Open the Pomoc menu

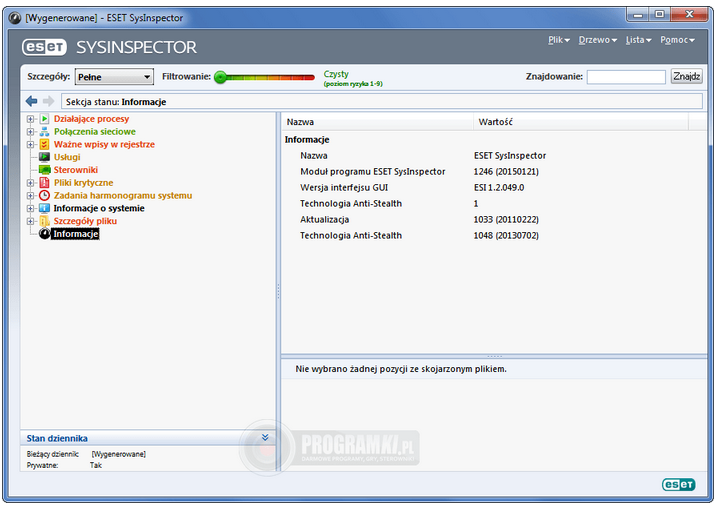click(677, 40)
